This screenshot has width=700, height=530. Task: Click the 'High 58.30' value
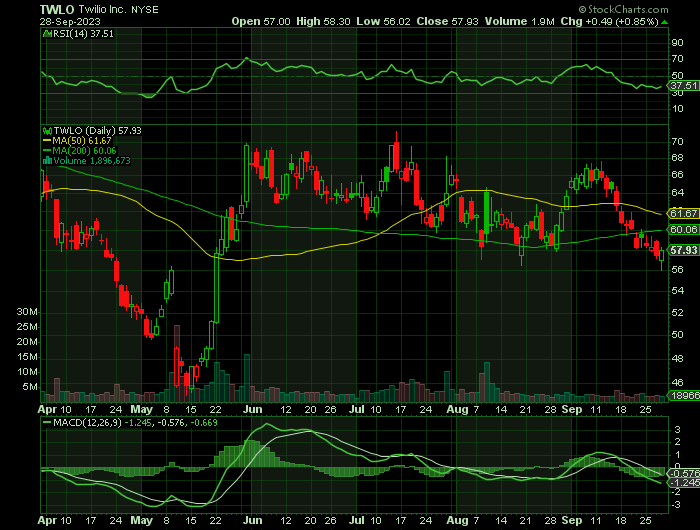click(x=323, y=21)
